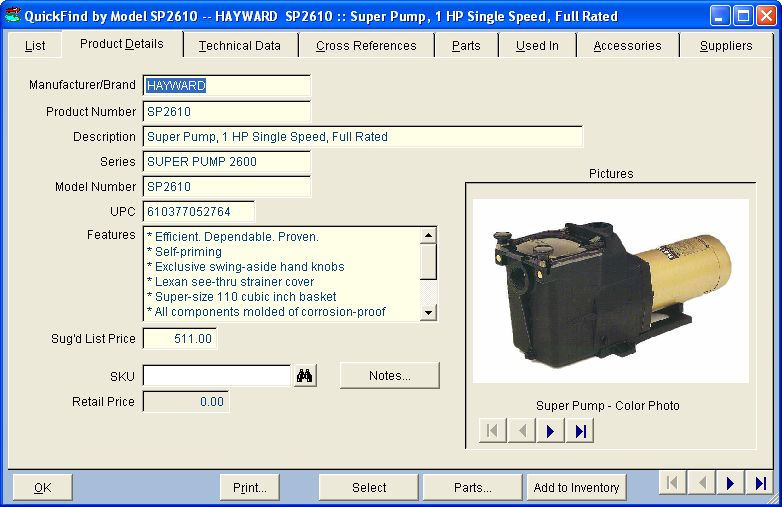Click the Retail Price field
The height and width of the screenshot is (507, 782).
[x=186, y=402]
